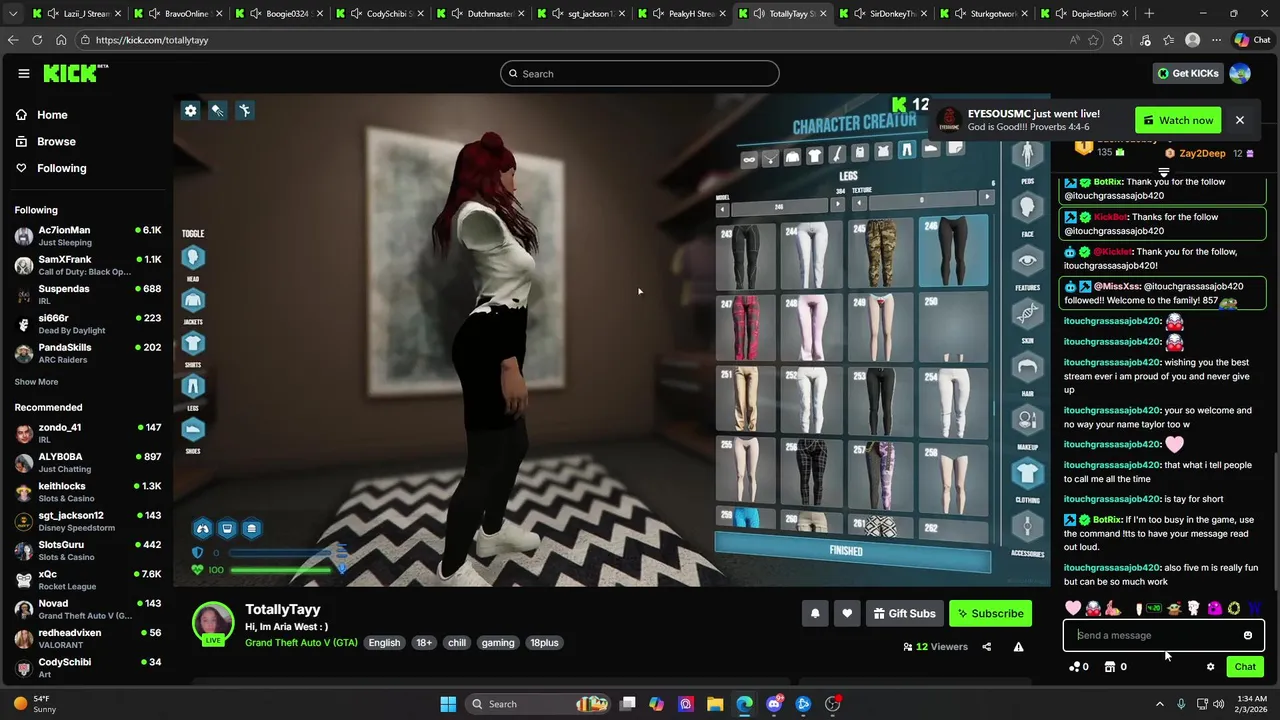
Task: Open chat settings gear icon
Action: (1210, 667)
